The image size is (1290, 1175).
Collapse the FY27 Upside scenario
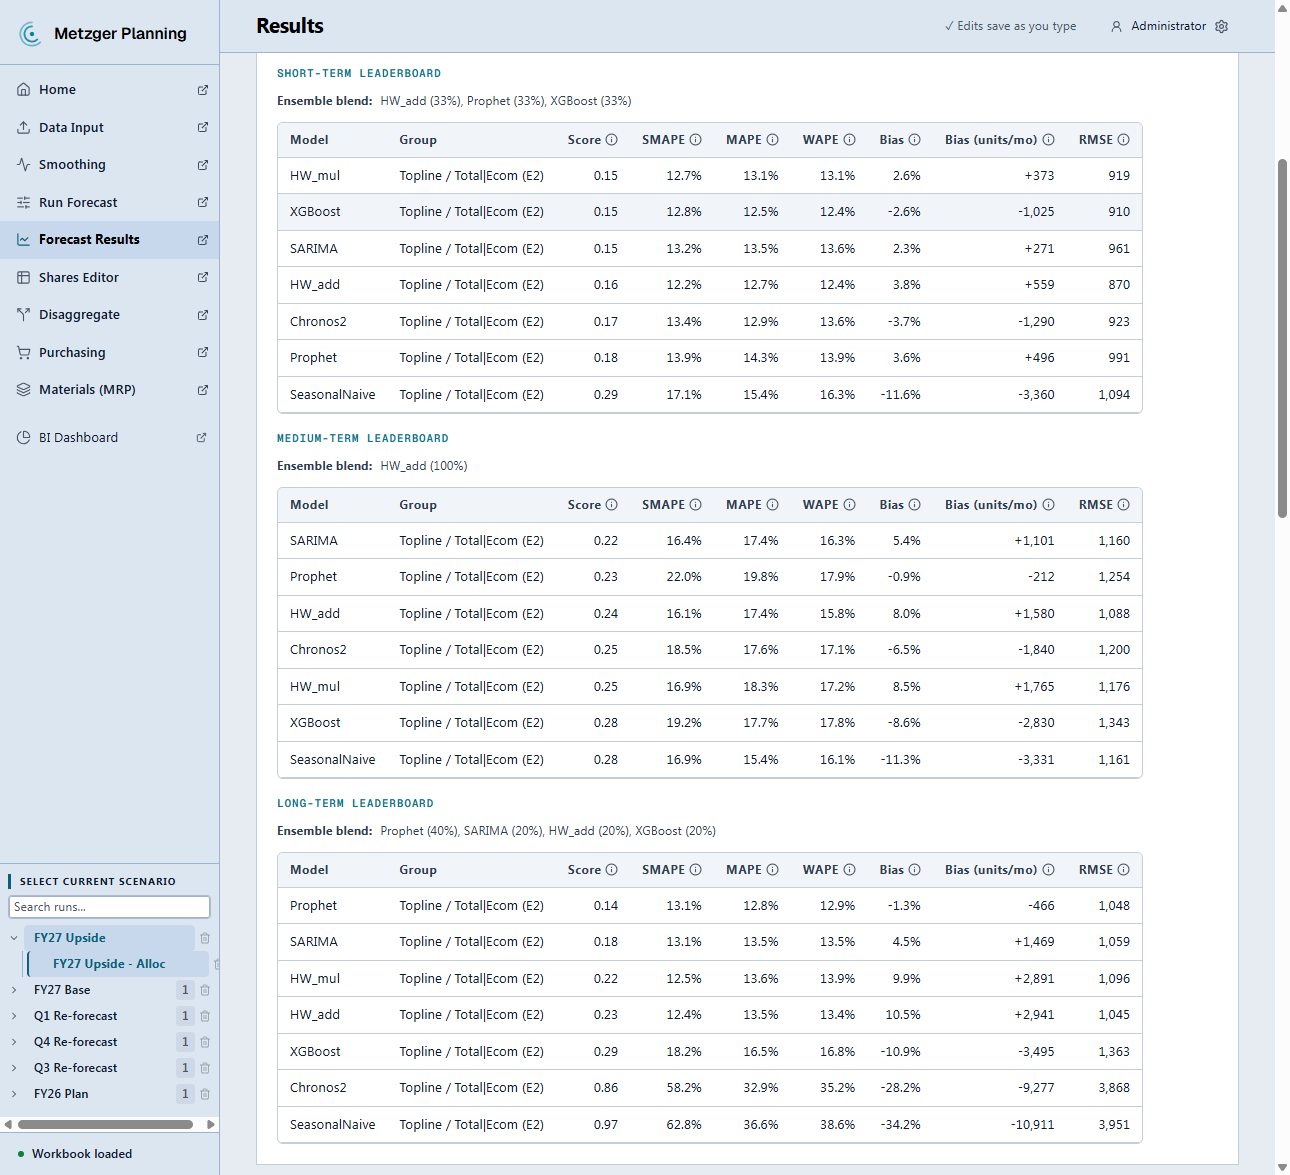(x=14, y=938)
